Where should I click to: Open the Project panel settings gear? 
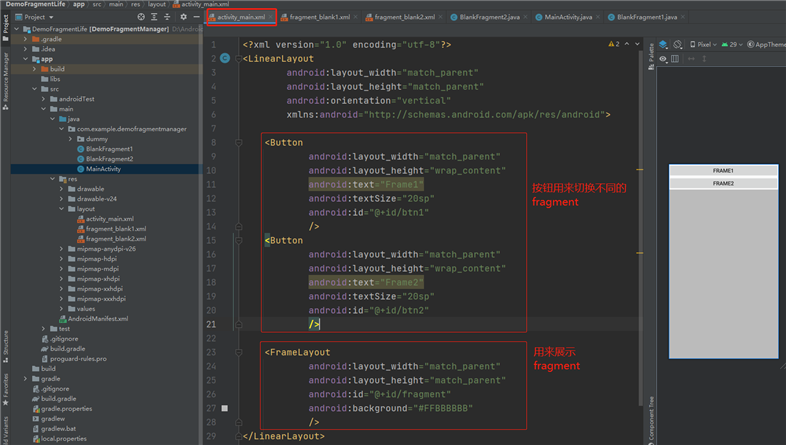pos(183,17)
